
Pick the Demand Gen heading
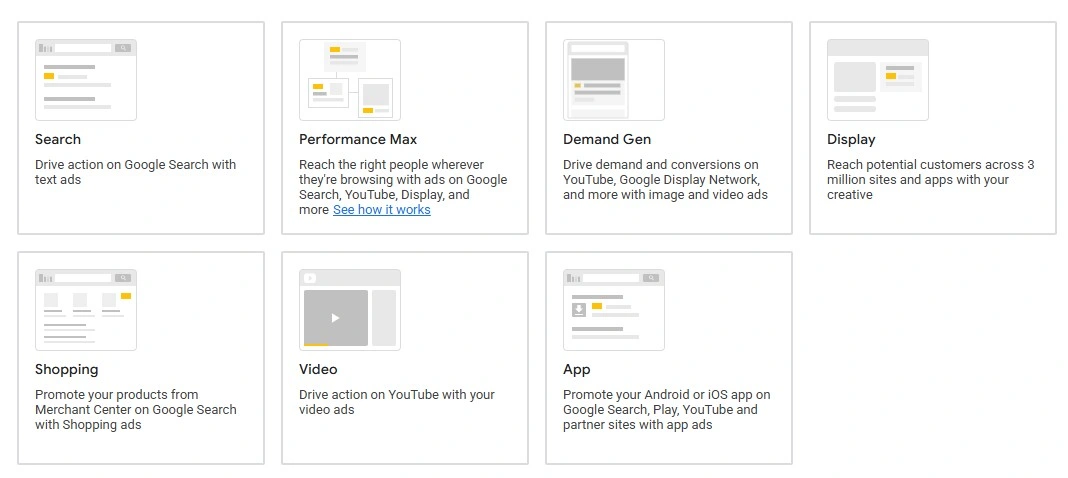[607, 140]
